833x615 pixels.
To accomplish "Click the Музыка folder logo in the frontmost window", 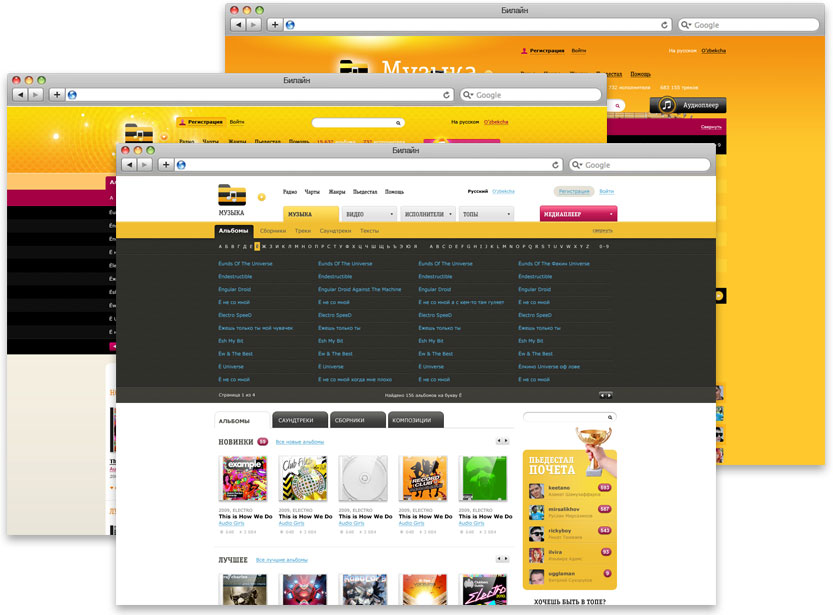I will point(232,195).
